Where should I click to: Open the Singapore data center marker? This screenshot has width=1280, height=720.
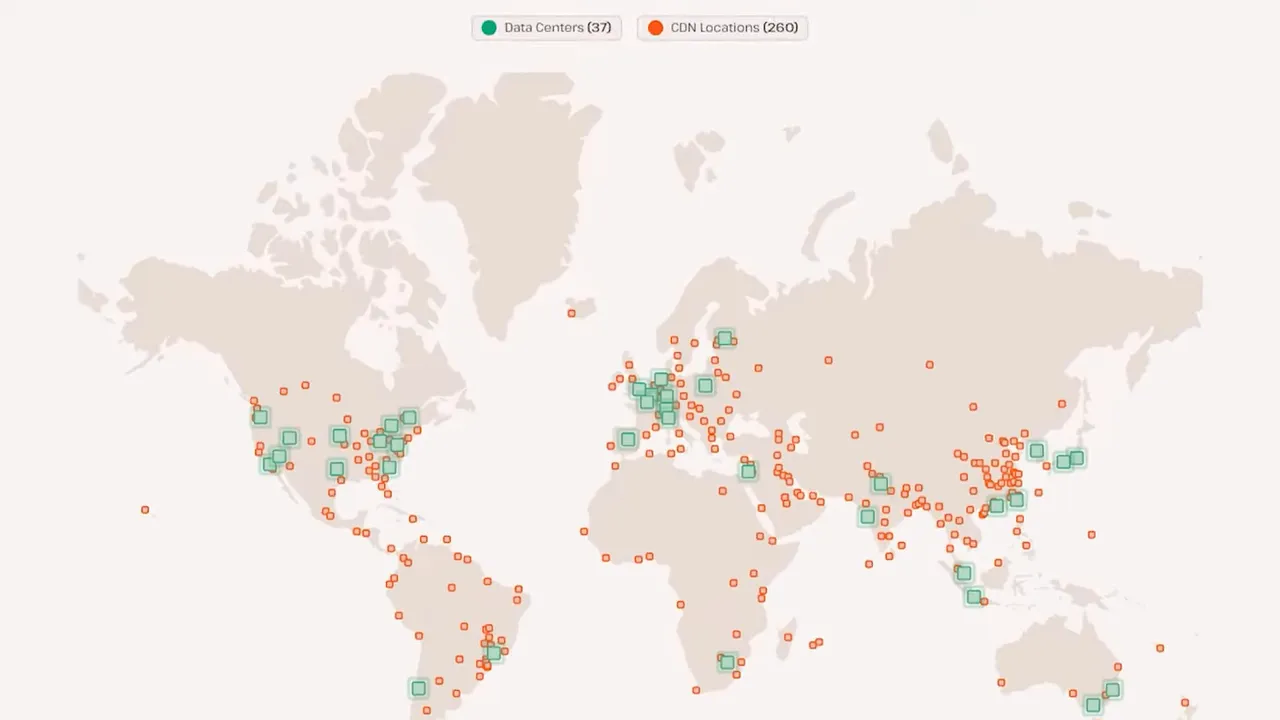click(x=964, y=573)
